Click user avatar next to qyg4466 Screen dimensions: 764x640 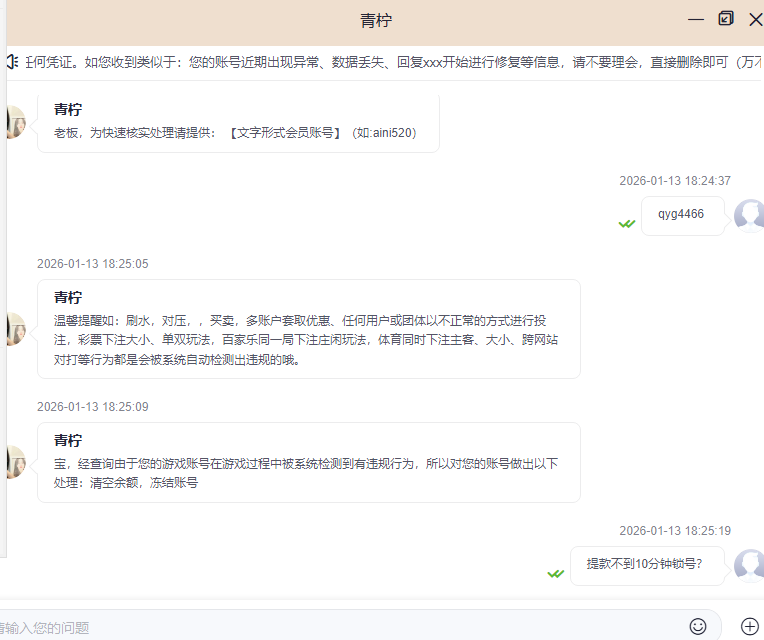(749, 215)
